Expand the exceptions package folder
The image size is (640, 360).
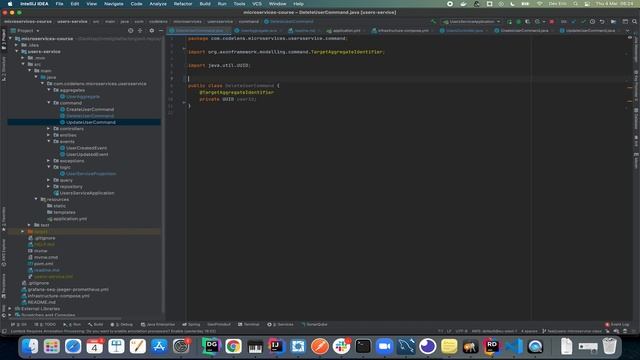click(49, 161)
